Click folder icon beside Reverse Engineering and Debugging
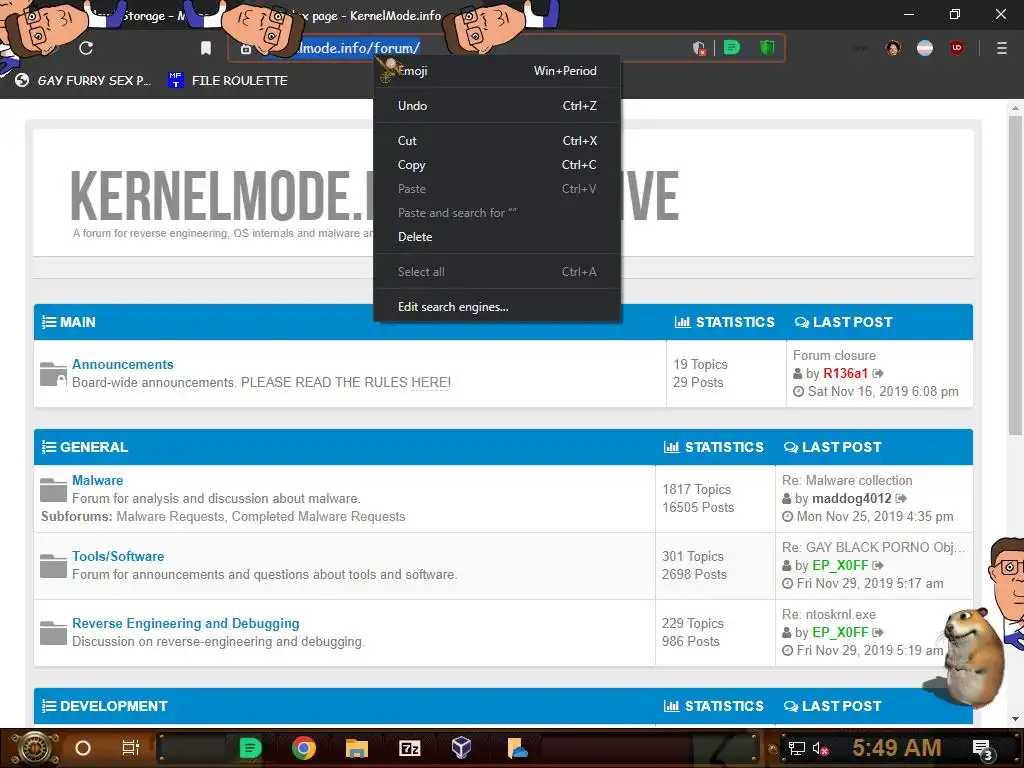 [53, 633]
